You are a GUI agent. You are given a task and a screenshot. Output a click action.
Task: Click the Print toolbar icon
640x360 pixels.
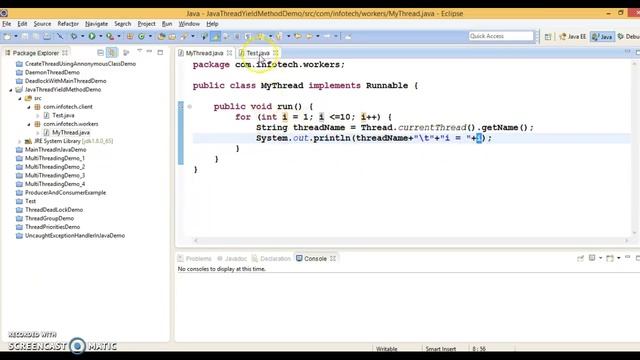click(47, 37)
